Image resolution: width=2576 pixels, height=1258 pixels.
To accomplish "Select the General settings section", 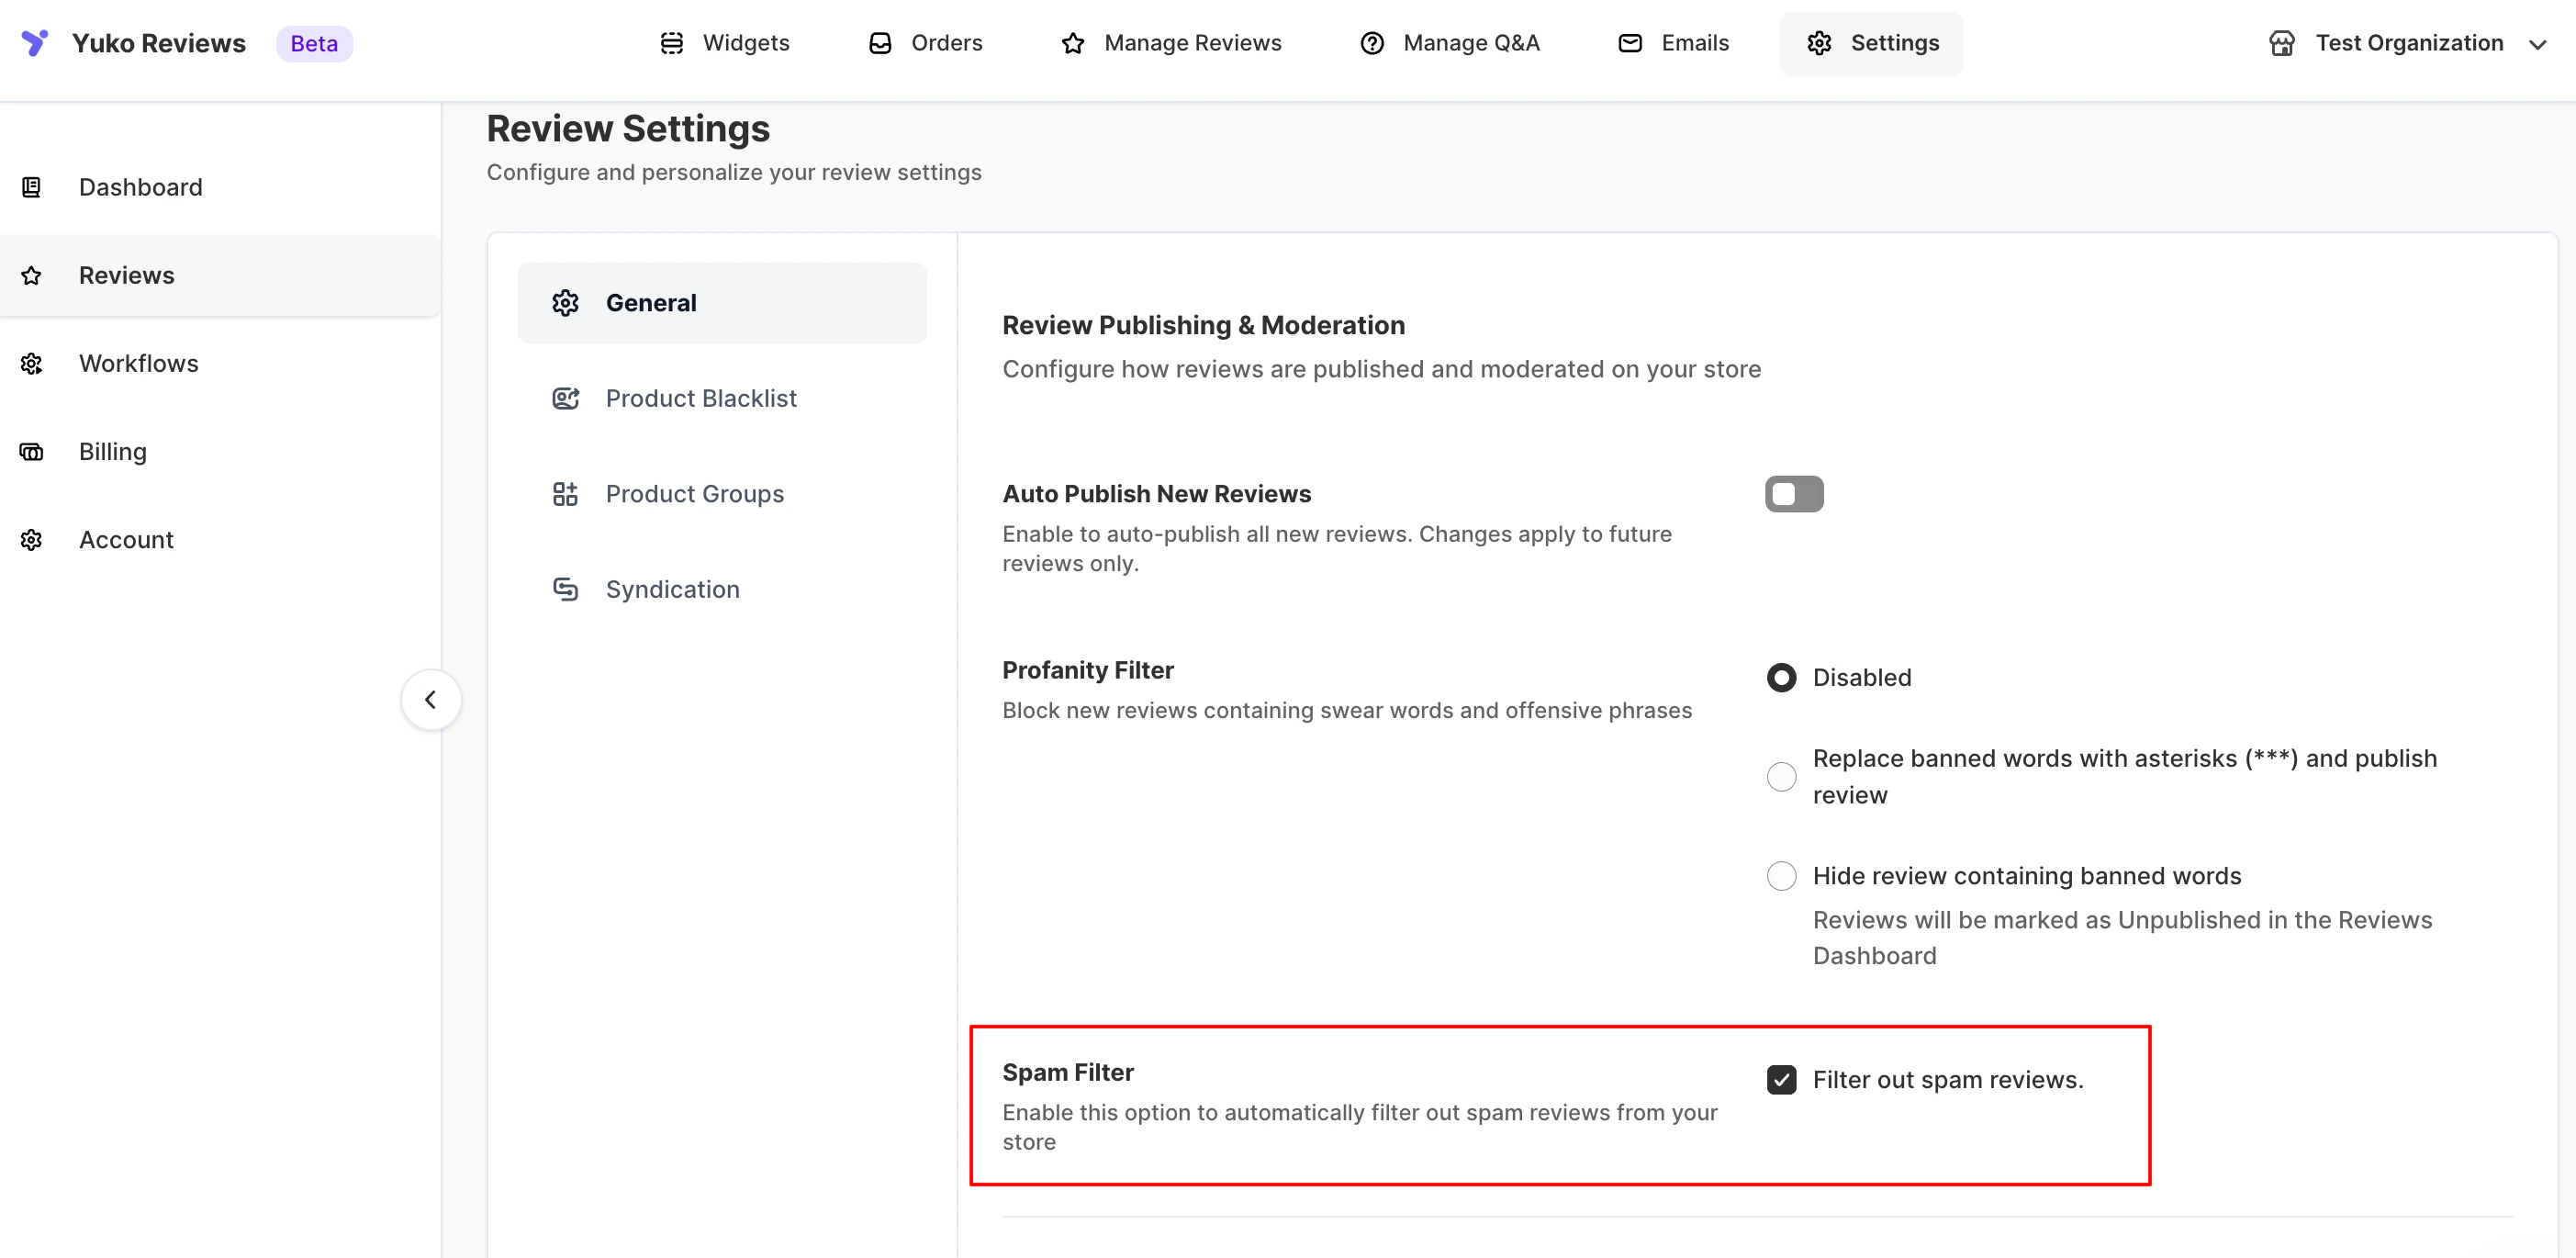I will pyautogui.click(x=722, y=303).
